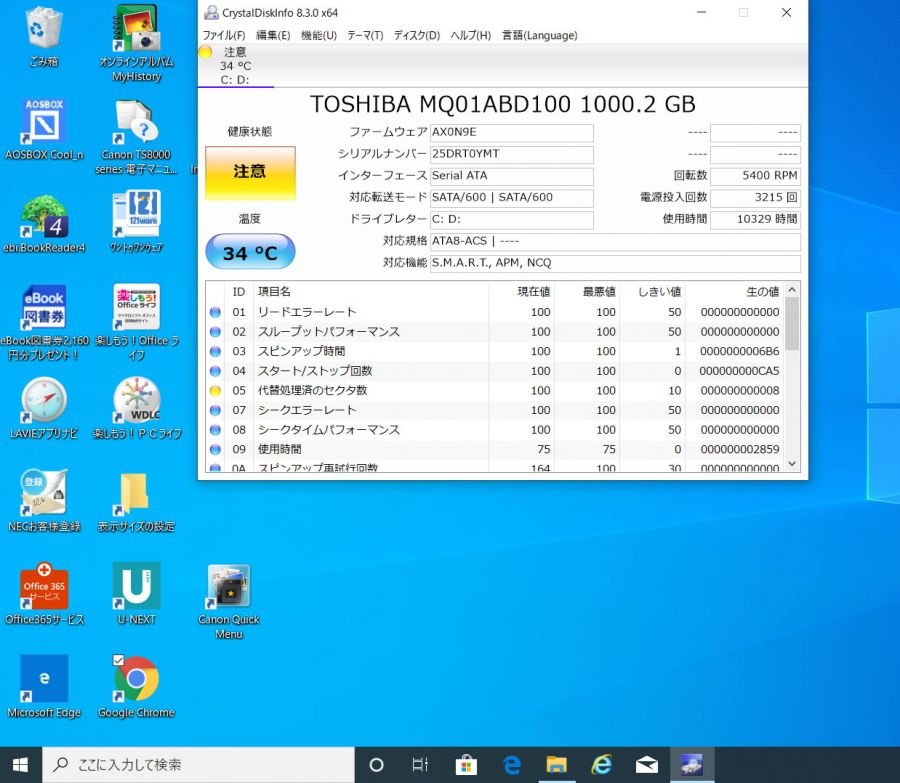The height and width of the screenshot is (783, 900).
Task: Click the 生の値 column header
Action: tap(735, 292)
